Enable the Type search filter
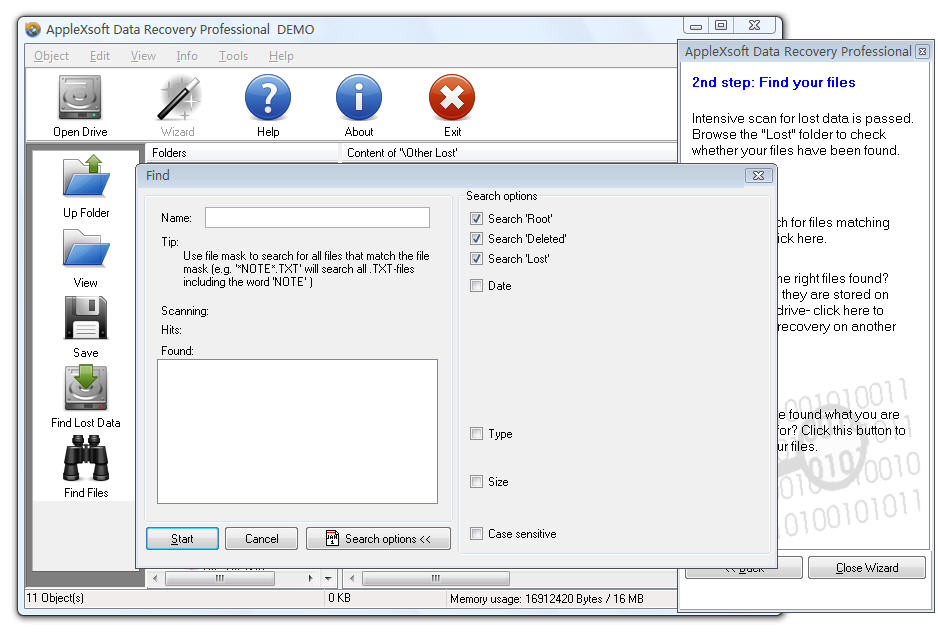 (x=476, y=434)
